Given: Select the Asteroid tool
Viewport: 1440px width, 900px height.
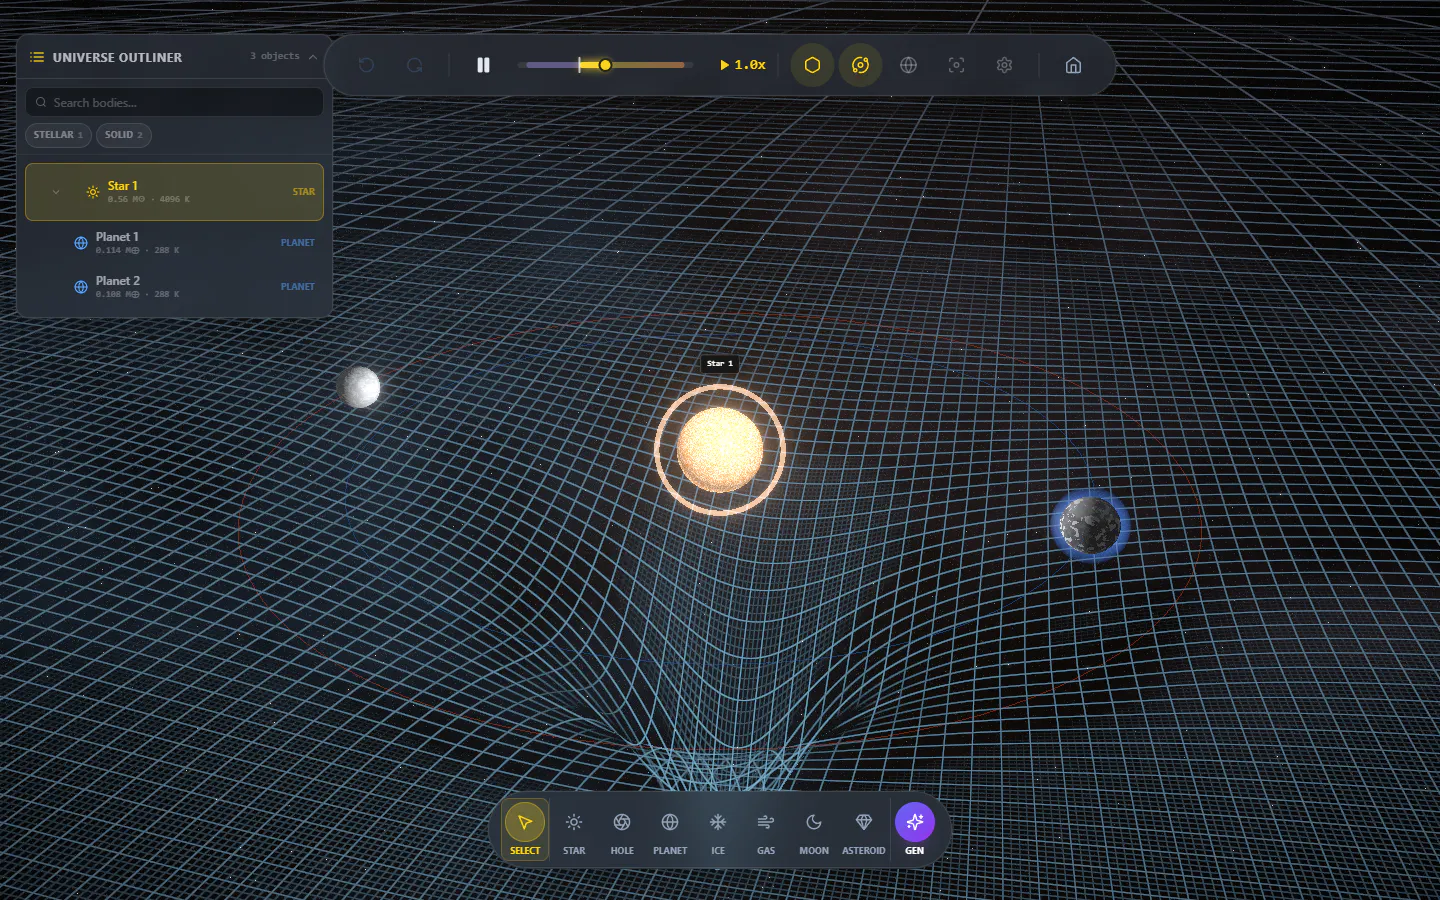Looking at the screenshot, I should (x=864, y=829).
